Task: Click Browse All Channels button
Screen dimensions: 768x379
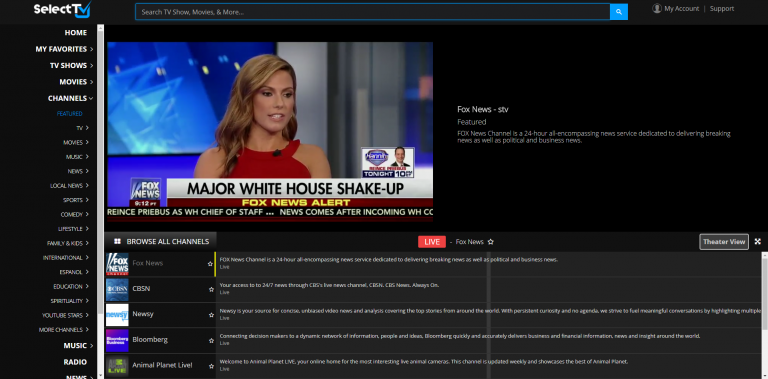Action: point(161,241)
